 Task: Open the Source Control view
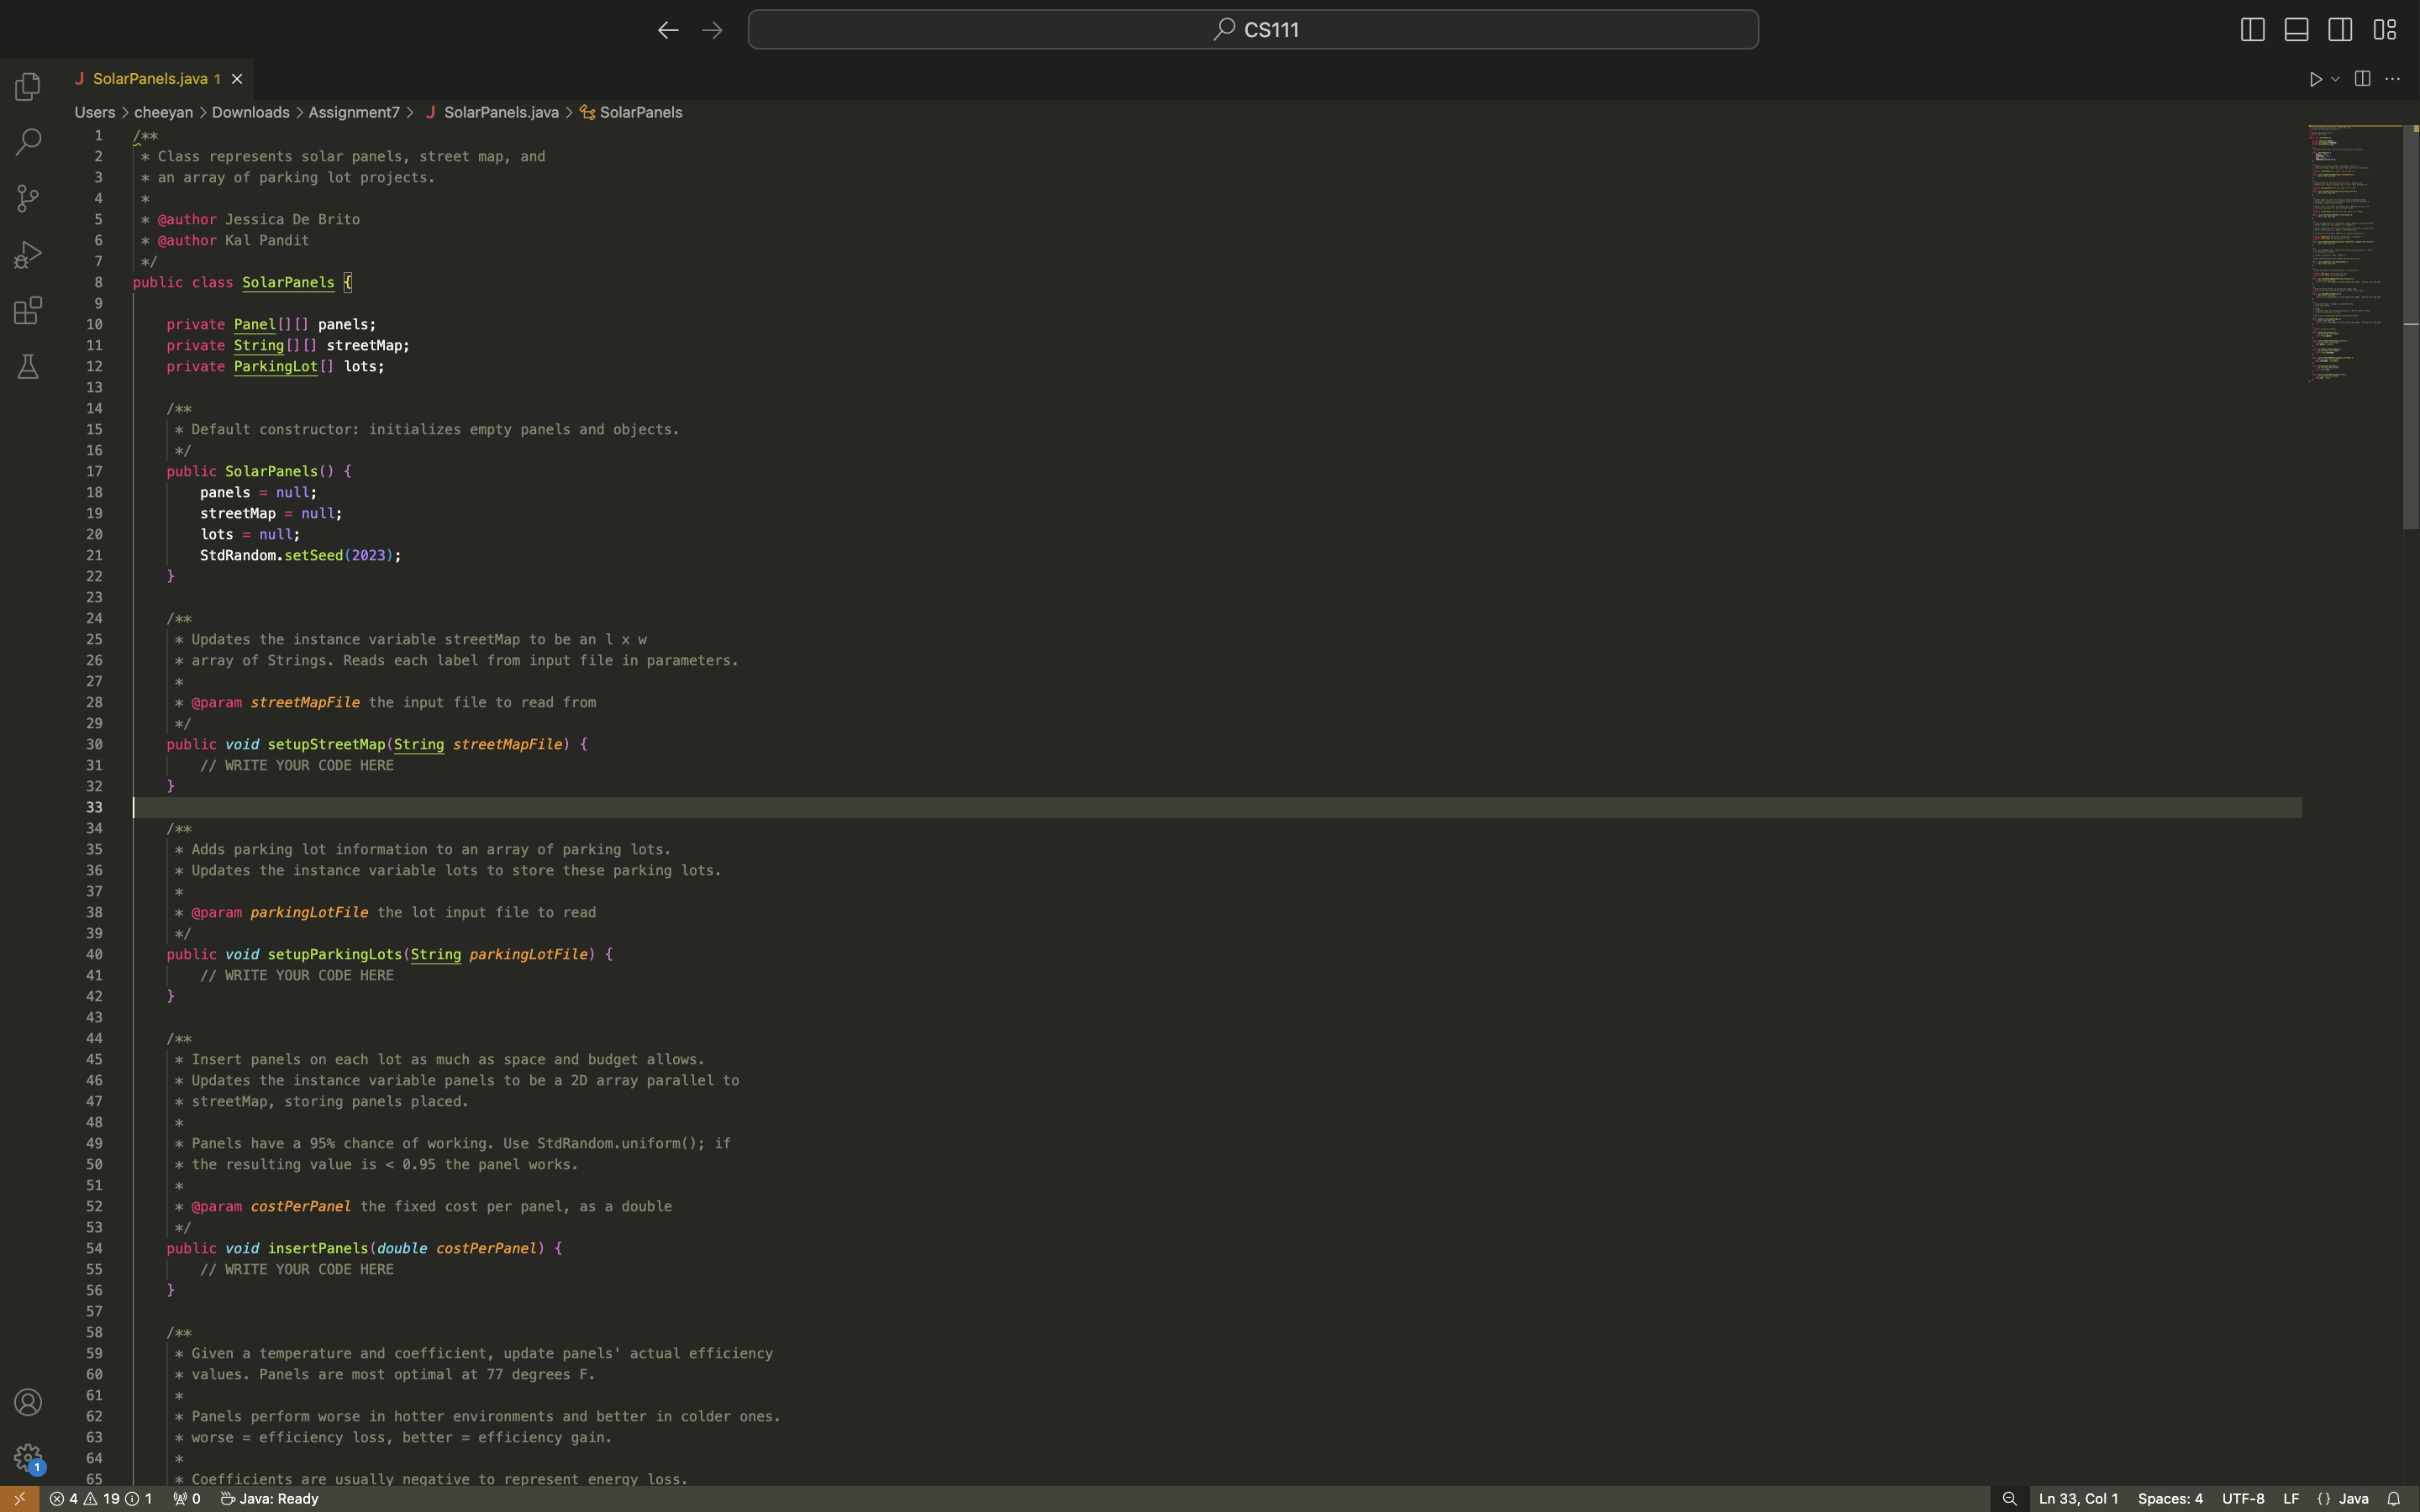tap(28, 198)
